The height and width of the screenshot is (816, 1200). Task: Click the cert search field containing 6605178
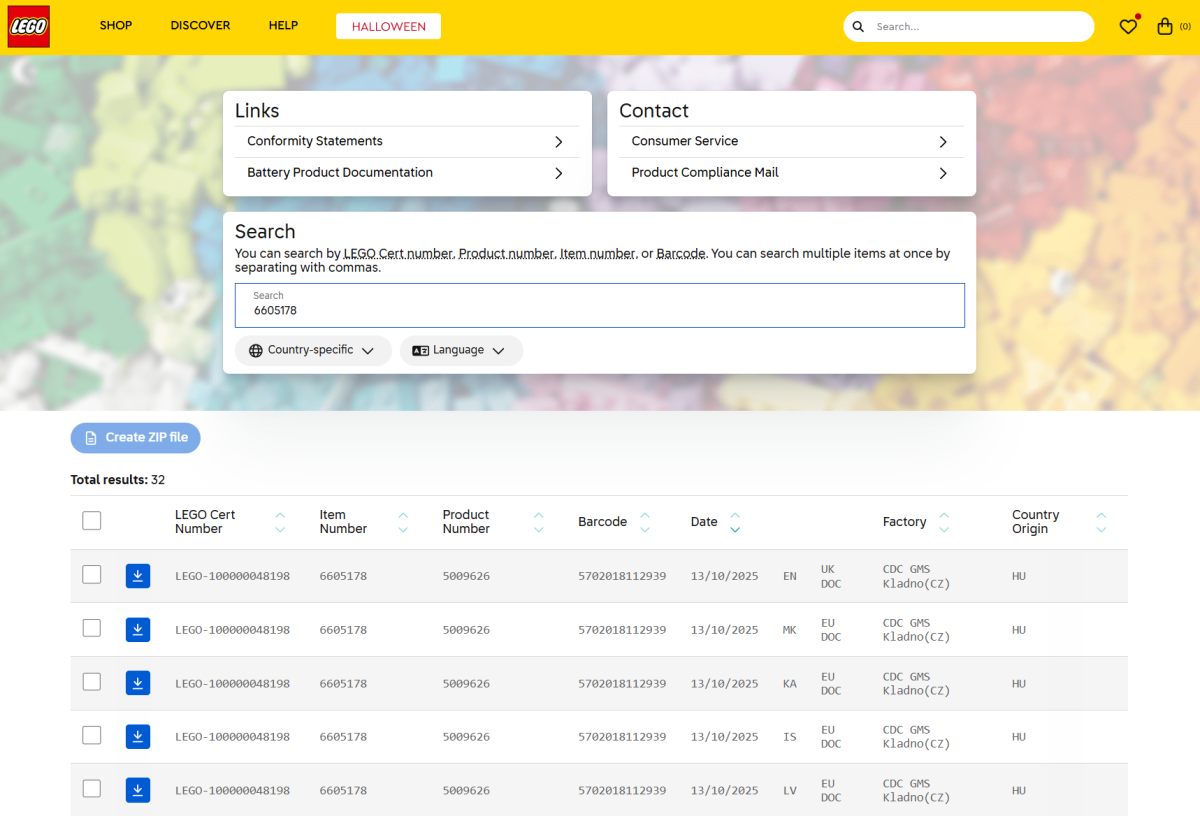[600, 305]
